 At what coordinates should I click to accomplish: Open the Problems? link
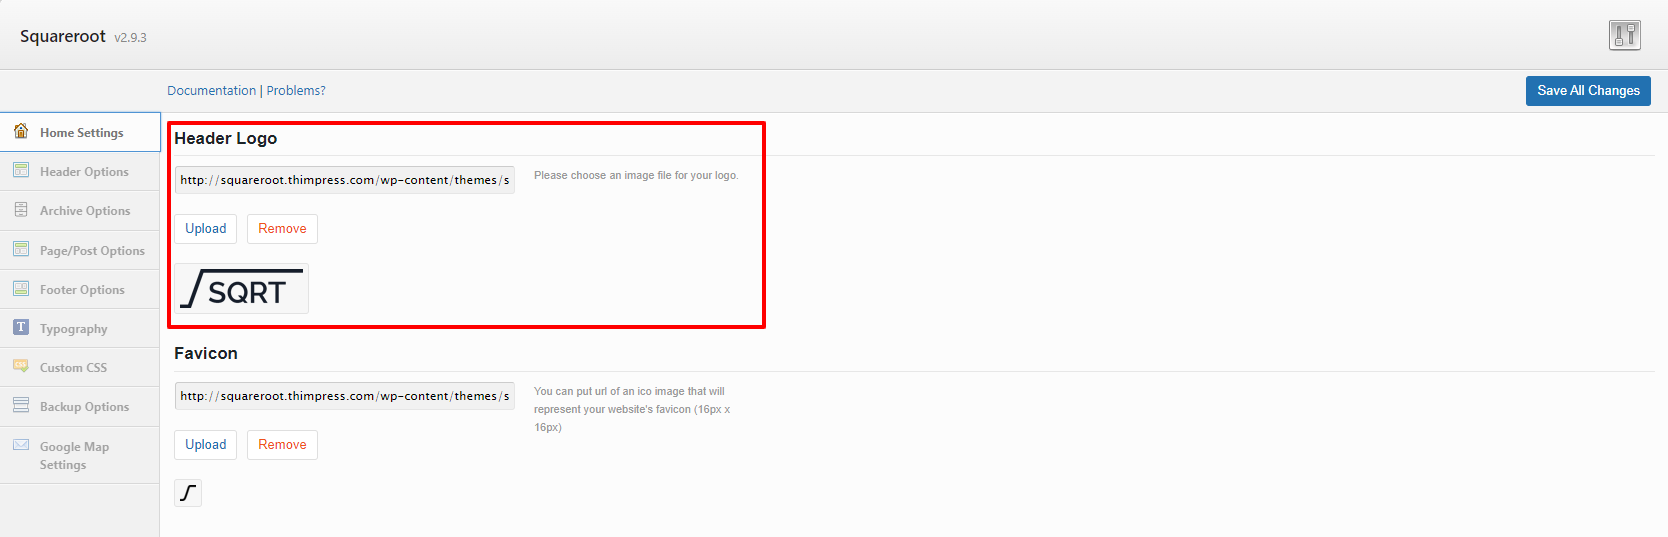click(296, 90)
